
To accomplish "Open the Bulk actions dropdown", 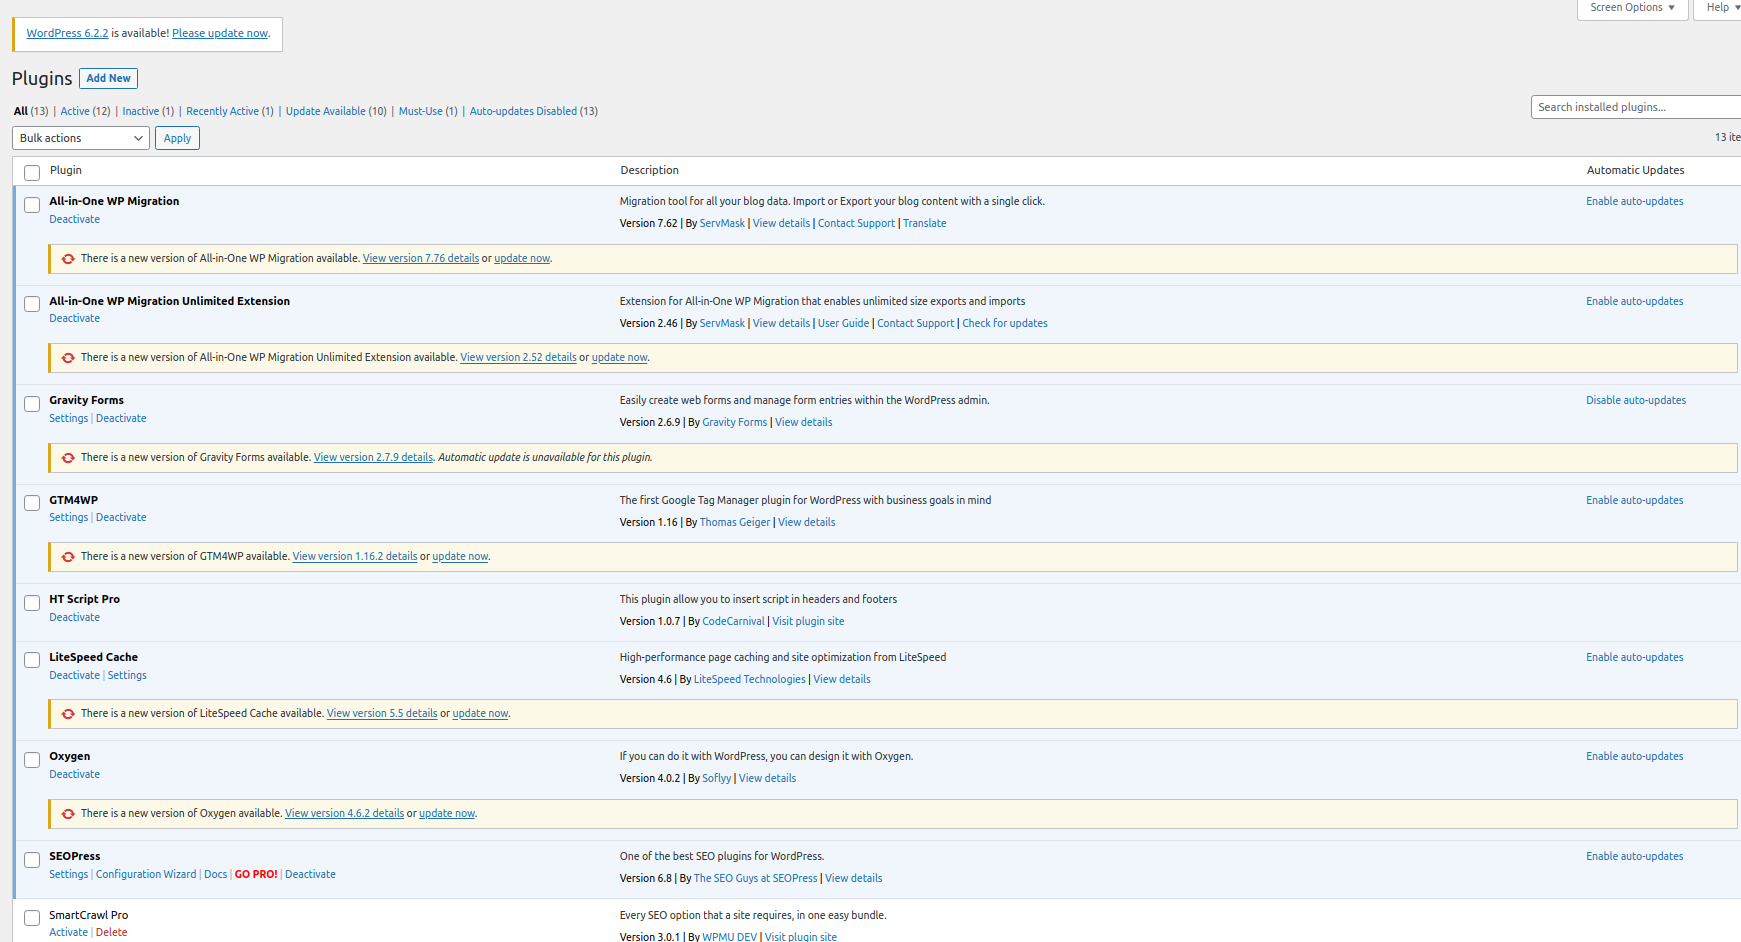I will coord(81,138).
